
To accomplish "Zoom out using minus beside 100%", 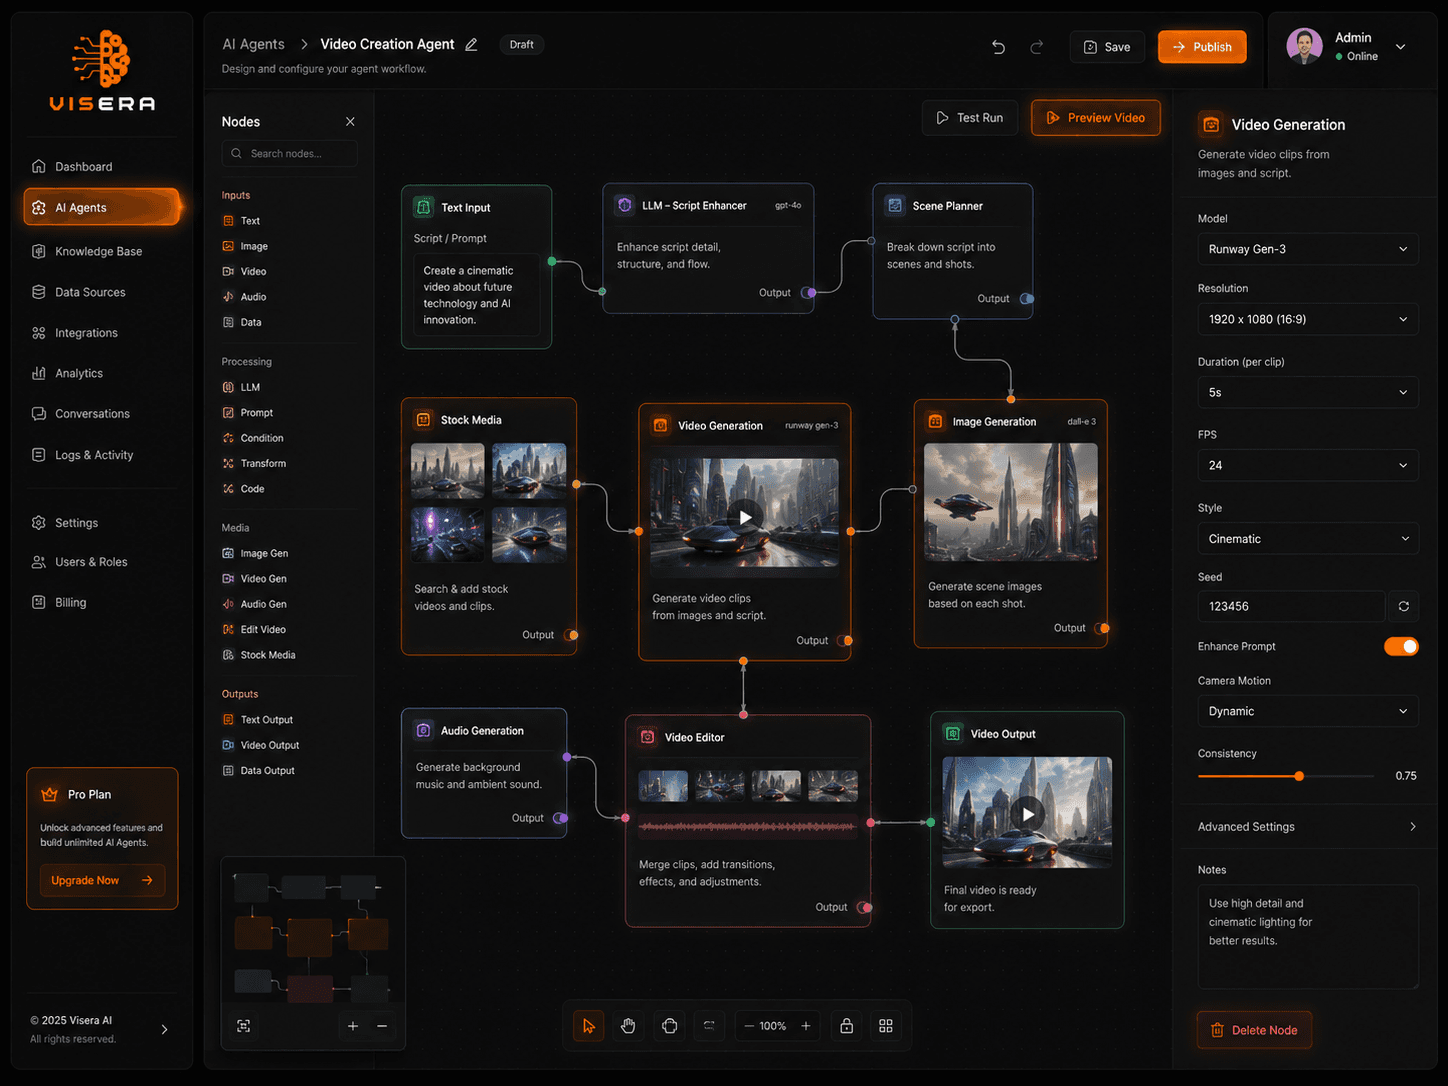I will pos(748,1026).
